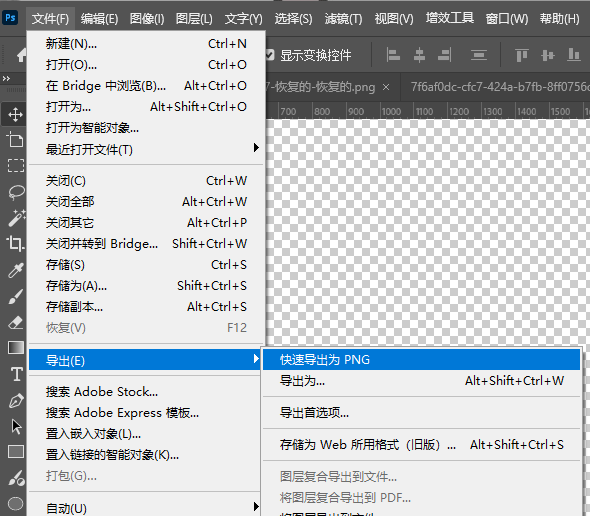Click align horizontal centers icon

pyautogui.click(x=419, y=55)
